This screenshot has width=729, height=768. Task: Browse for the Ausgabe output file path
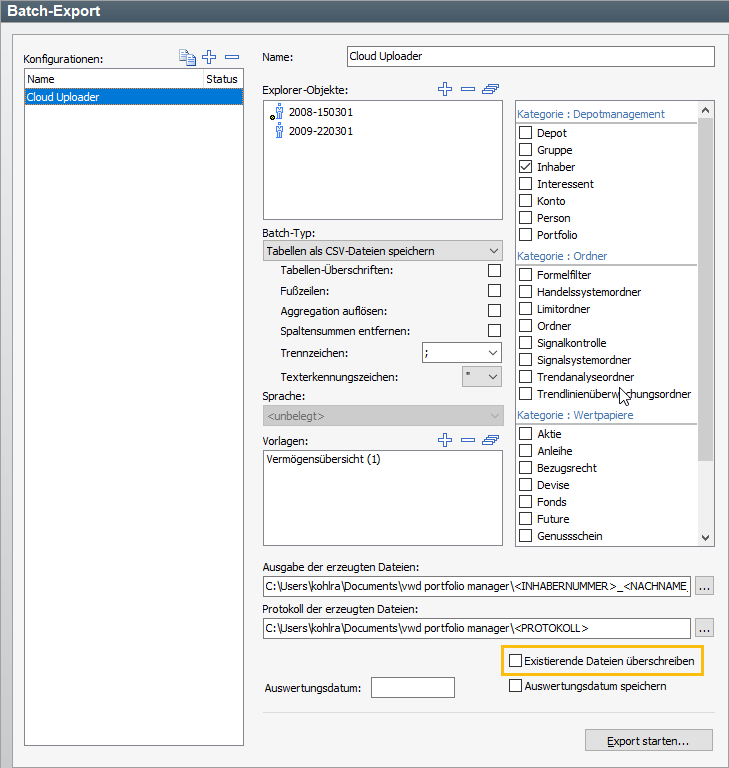tap(705, 586)
